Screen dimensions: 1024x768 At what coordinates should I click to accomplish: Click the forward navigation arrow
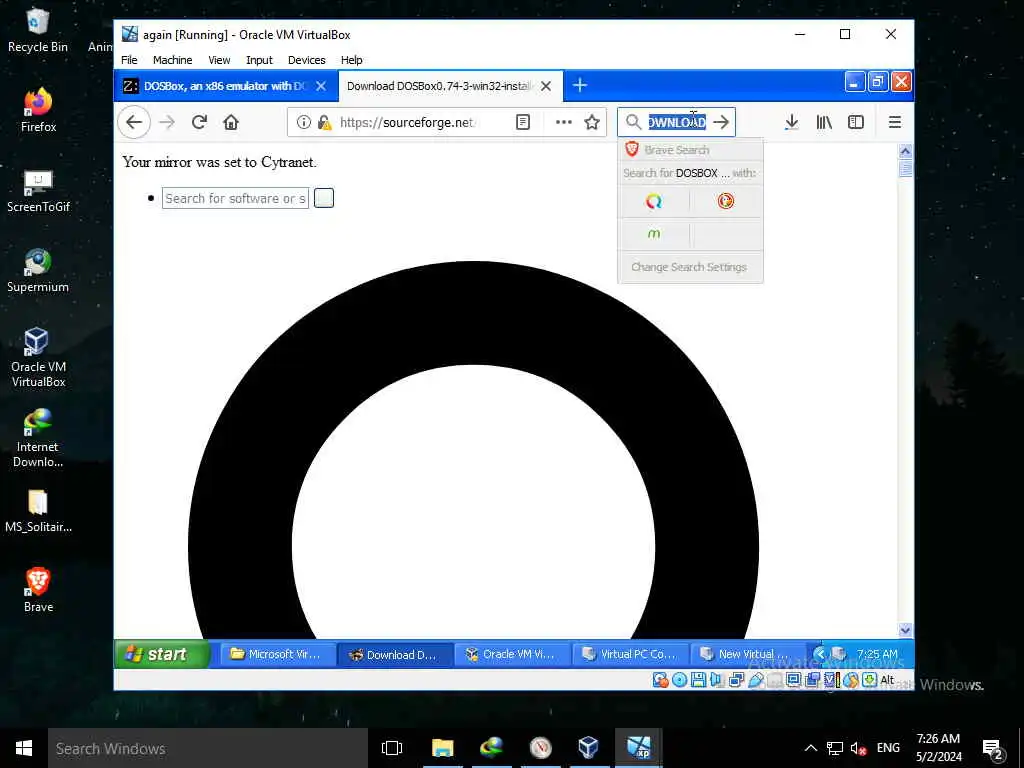pyautogui.click(x=167, y=122)
